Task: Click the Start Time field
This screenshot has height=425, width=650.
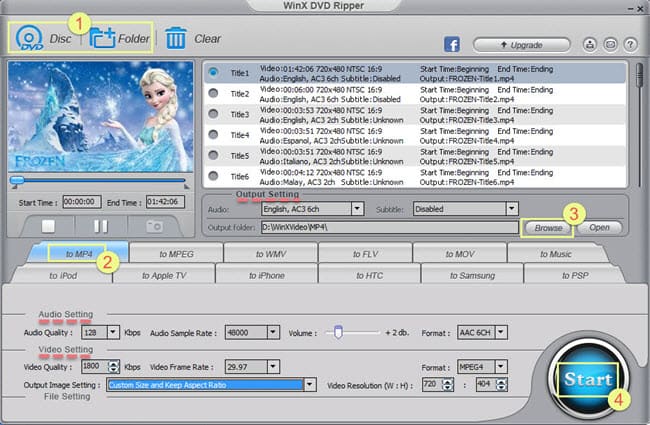Action: 82,202
